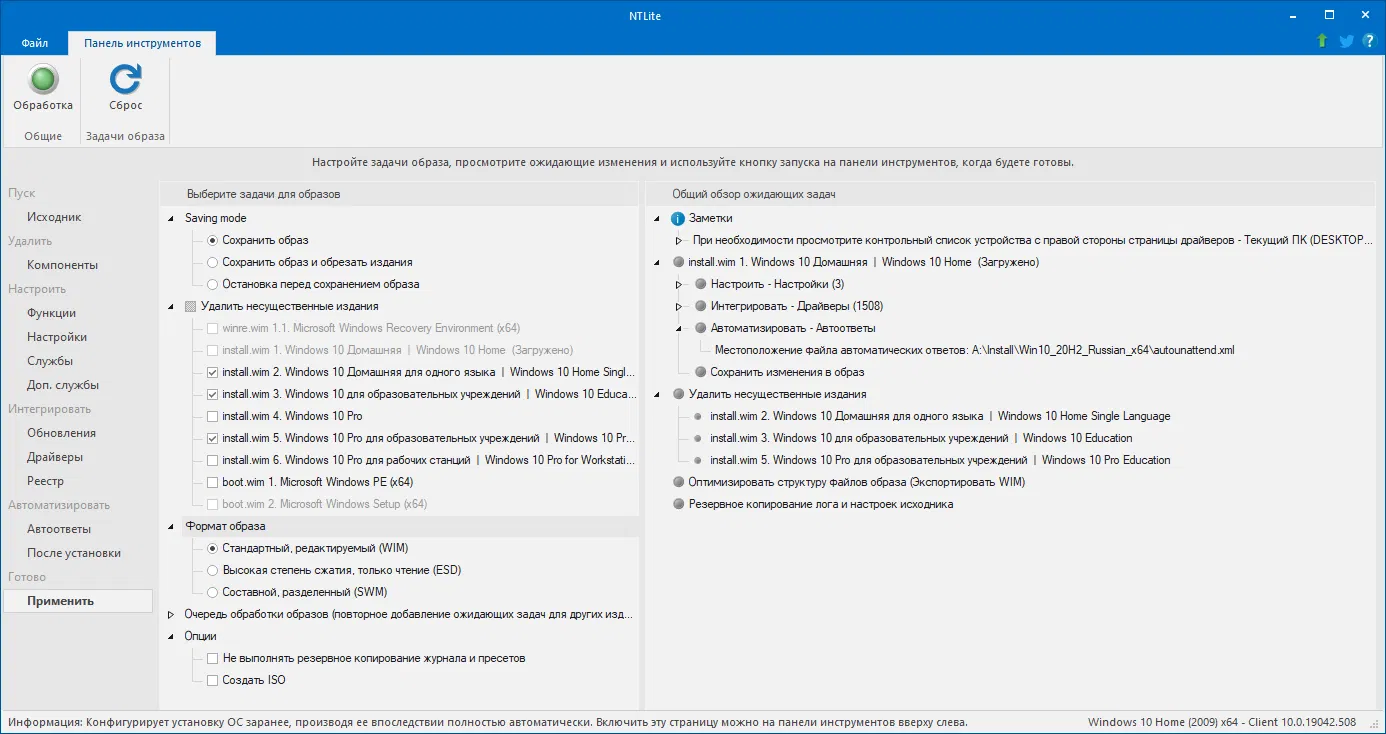
Task: Expand the Настроить - Настройки (3) node
Action: [679, 284]
